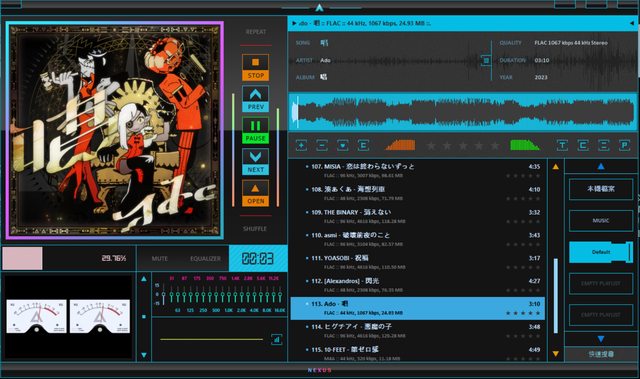This screenshot has height=379, width=640.
Task: Move playlist tabs down with the blue arrow
Action: [x=601, y=339]
